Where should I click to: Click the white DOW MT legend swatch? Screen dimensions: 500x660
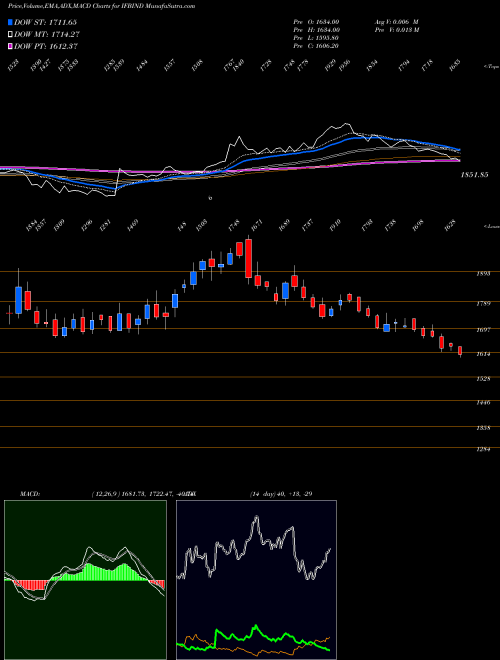[10, 35]
